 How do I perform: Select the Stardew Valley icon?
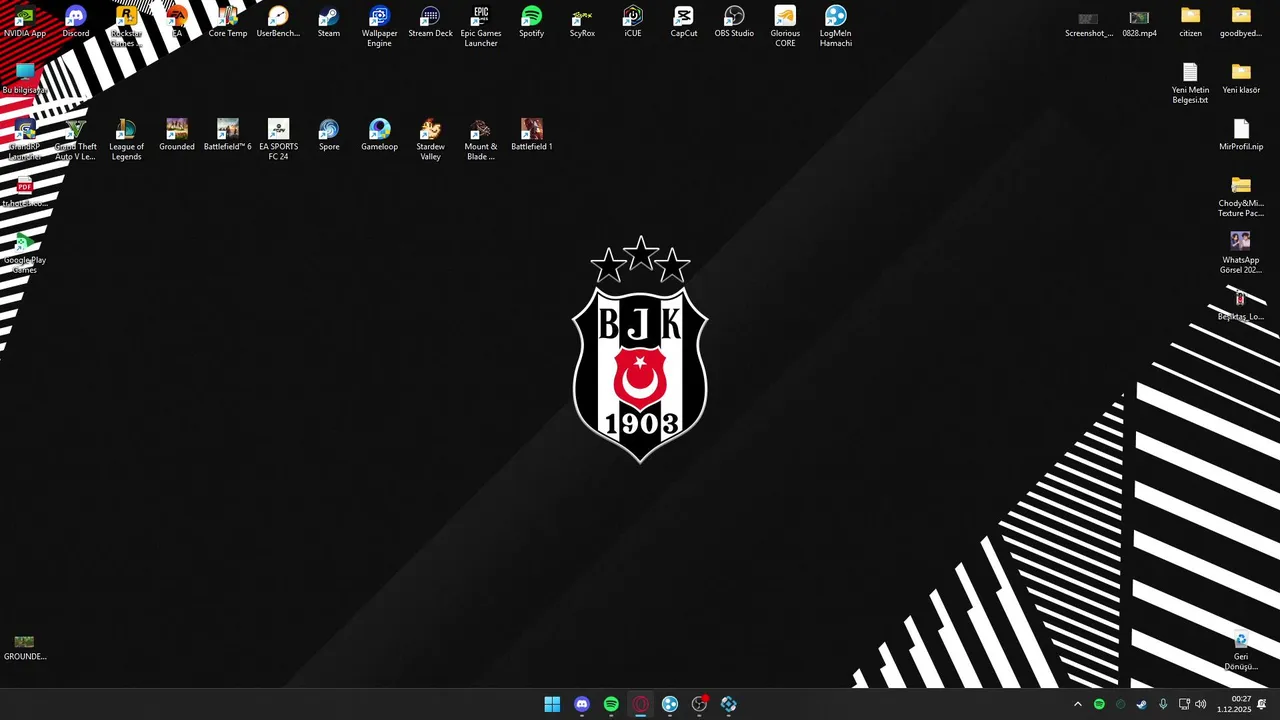[430, 140]
